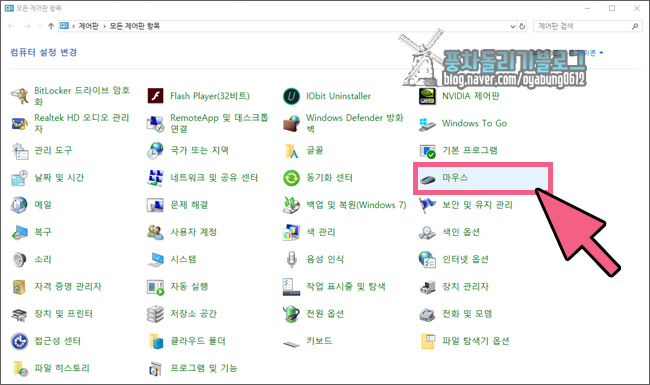Open the 파일 탐색기 옵션 icon

(x=427, y=341)
